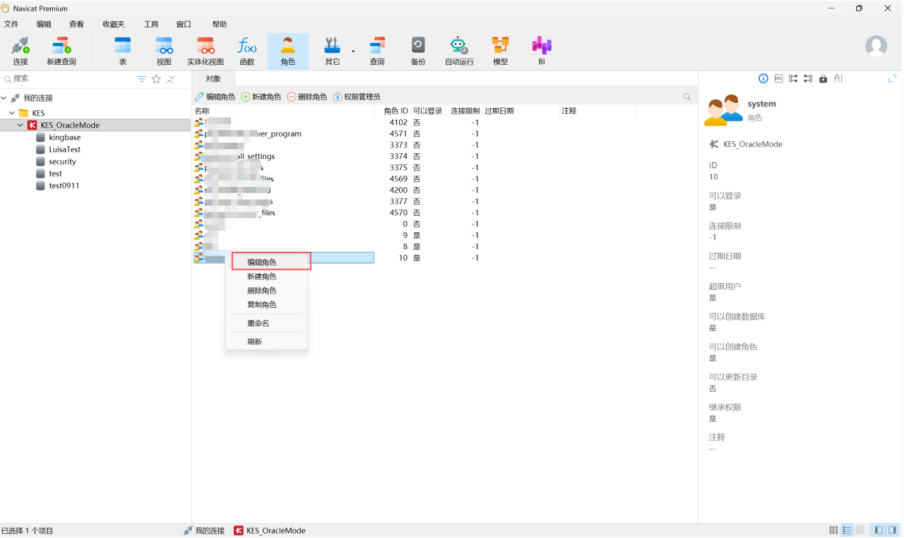Open 自动运行 (Automation) robot icon
Screen dimensions: 904x538
point(458,50)
